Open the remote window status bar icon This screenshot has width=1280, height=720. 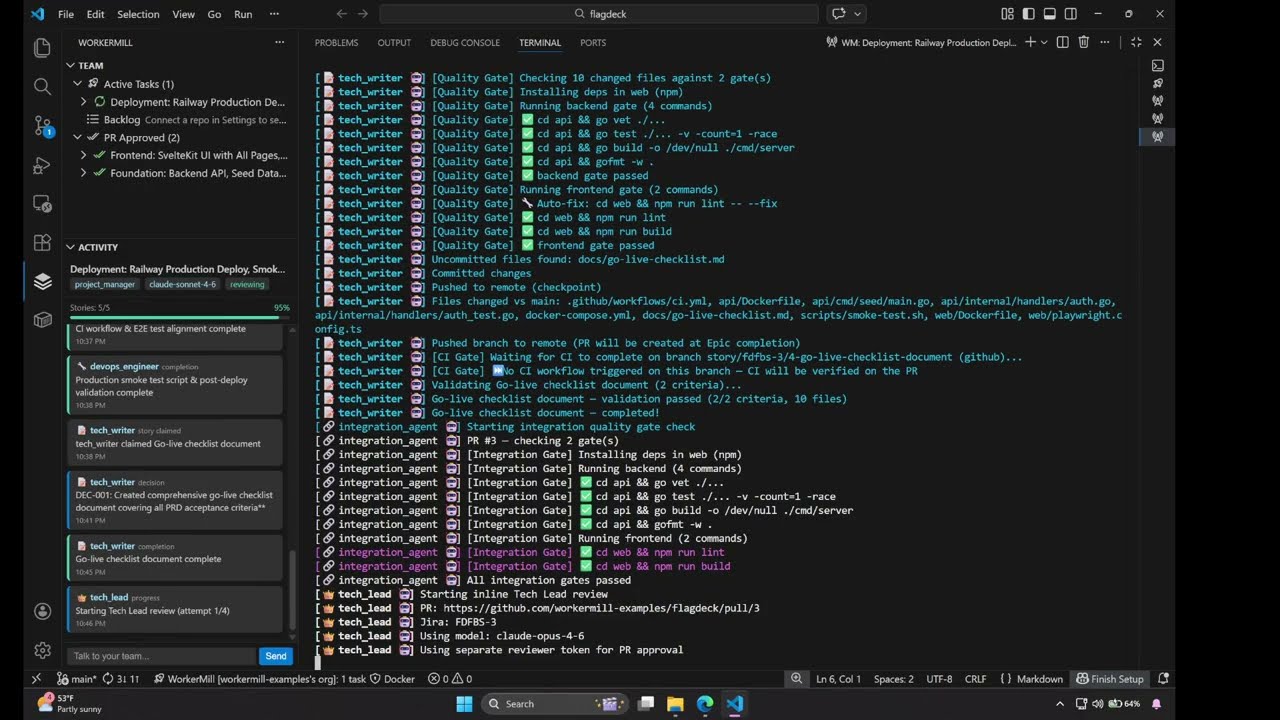click(x=37, y=678)
